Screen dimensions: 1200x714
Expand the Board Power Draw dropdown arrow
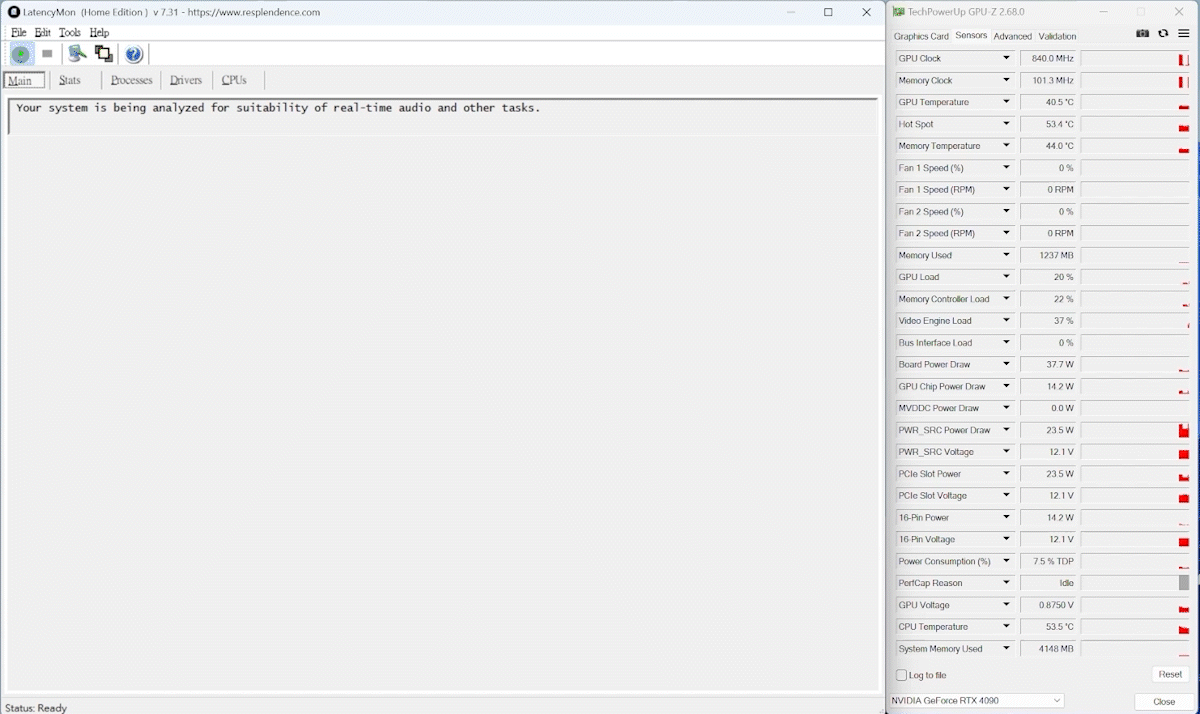coord(1006,365)
